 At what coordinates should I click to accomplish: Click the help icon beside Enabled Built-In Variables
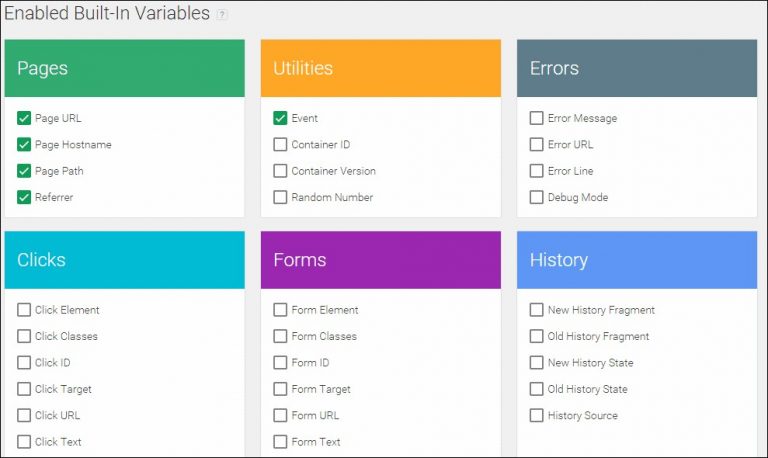[x=222, y=15]
